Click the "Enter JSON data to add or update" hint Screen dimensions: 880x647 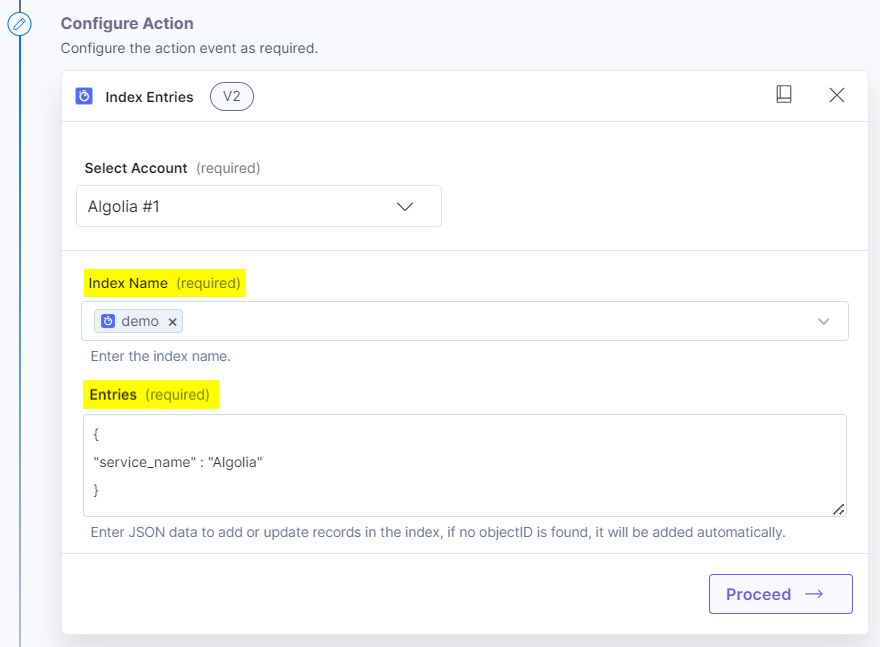pos(438,532)
